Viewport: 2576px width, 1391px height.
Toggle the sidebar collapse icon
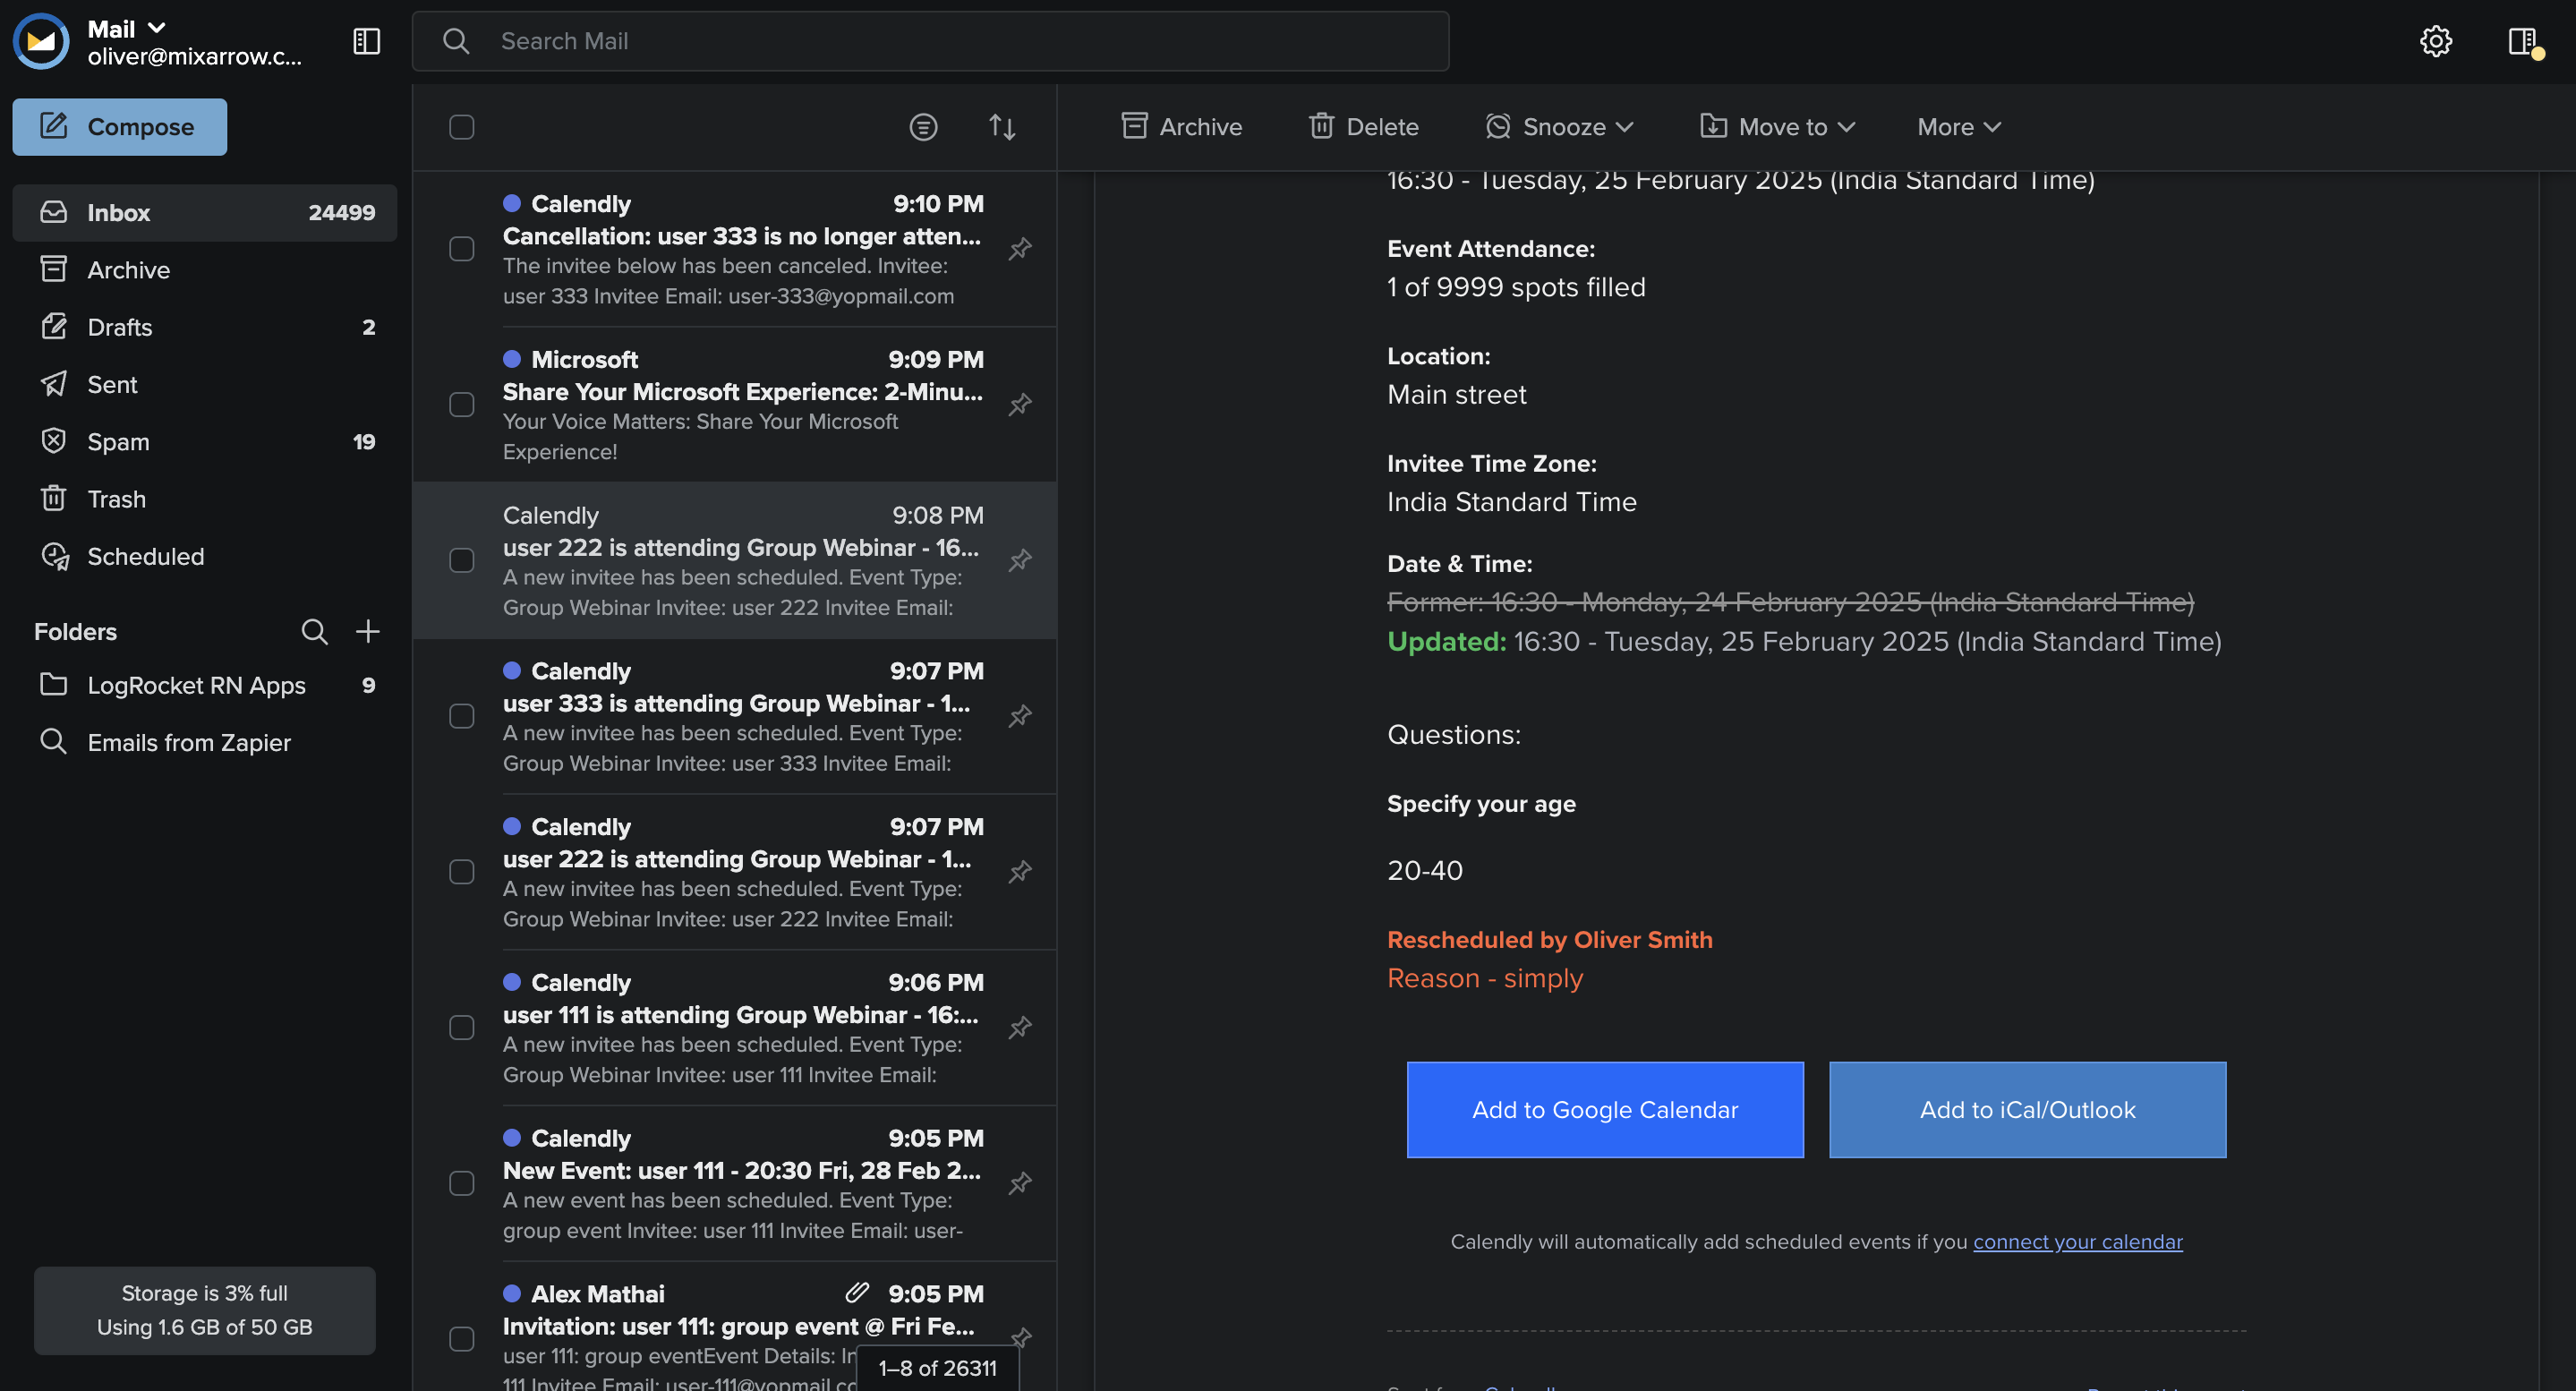tap(367, 41)
